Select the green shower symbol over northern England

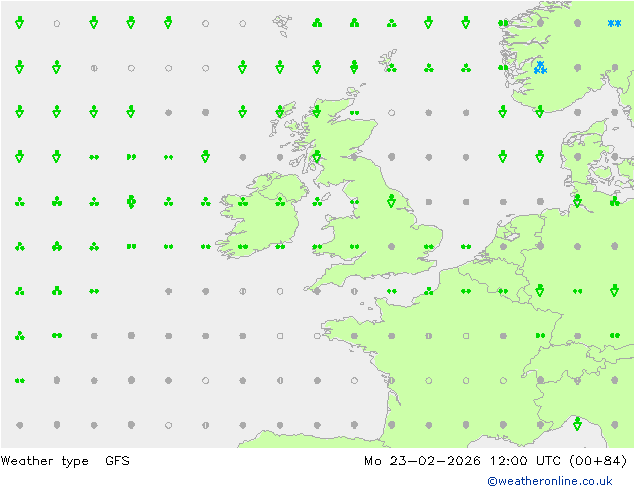point(391,201)
